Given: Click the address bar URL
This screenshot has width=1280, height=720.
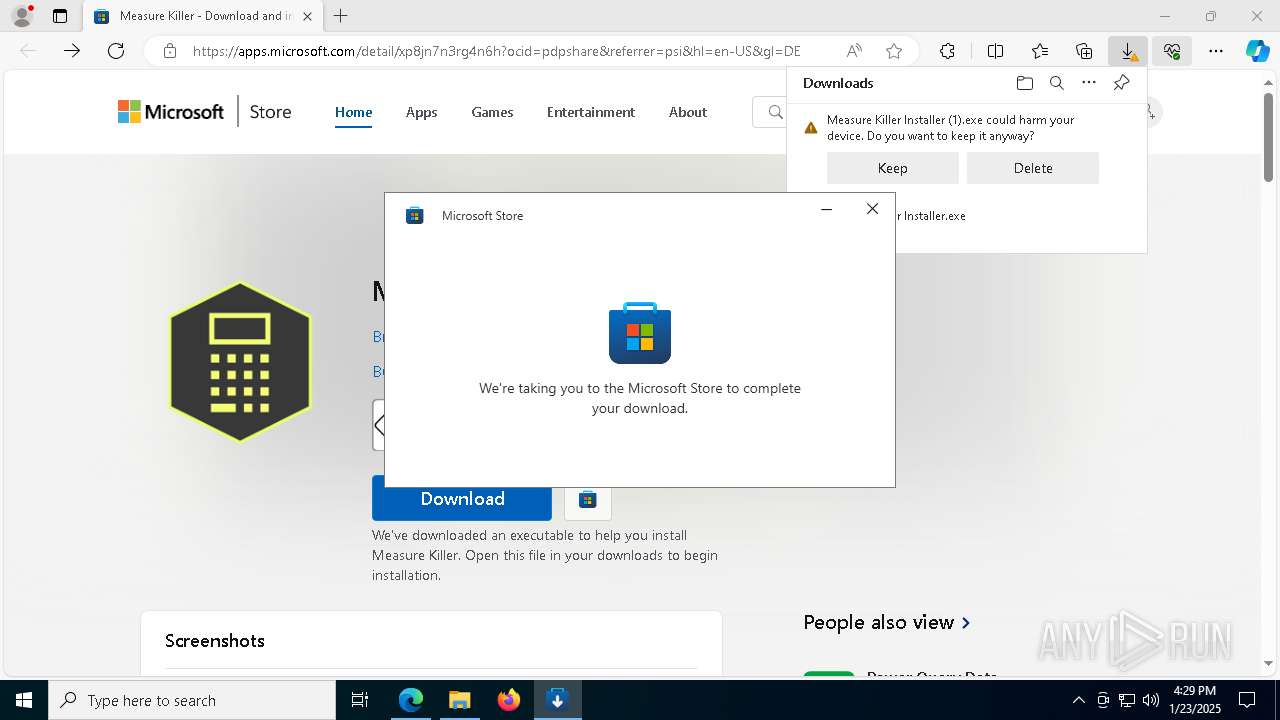Looking at the screenshot, I should pyautogui.click(x=496, y=51).
